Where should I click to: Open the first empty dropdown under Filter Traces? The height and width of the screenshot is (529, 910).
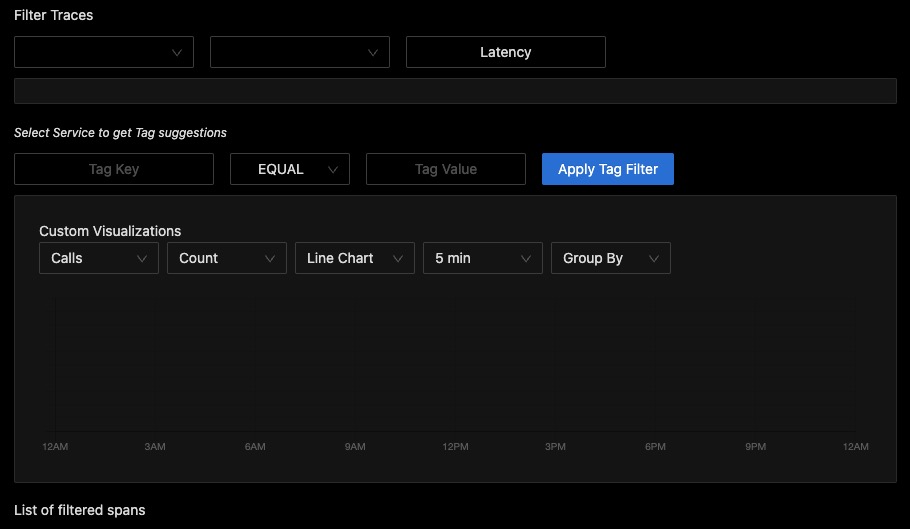point(103,52)
